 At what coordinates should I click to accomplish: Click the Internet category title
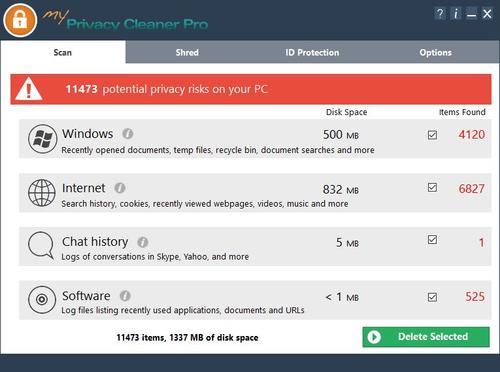pyautogui.click(x=84, y=188)
